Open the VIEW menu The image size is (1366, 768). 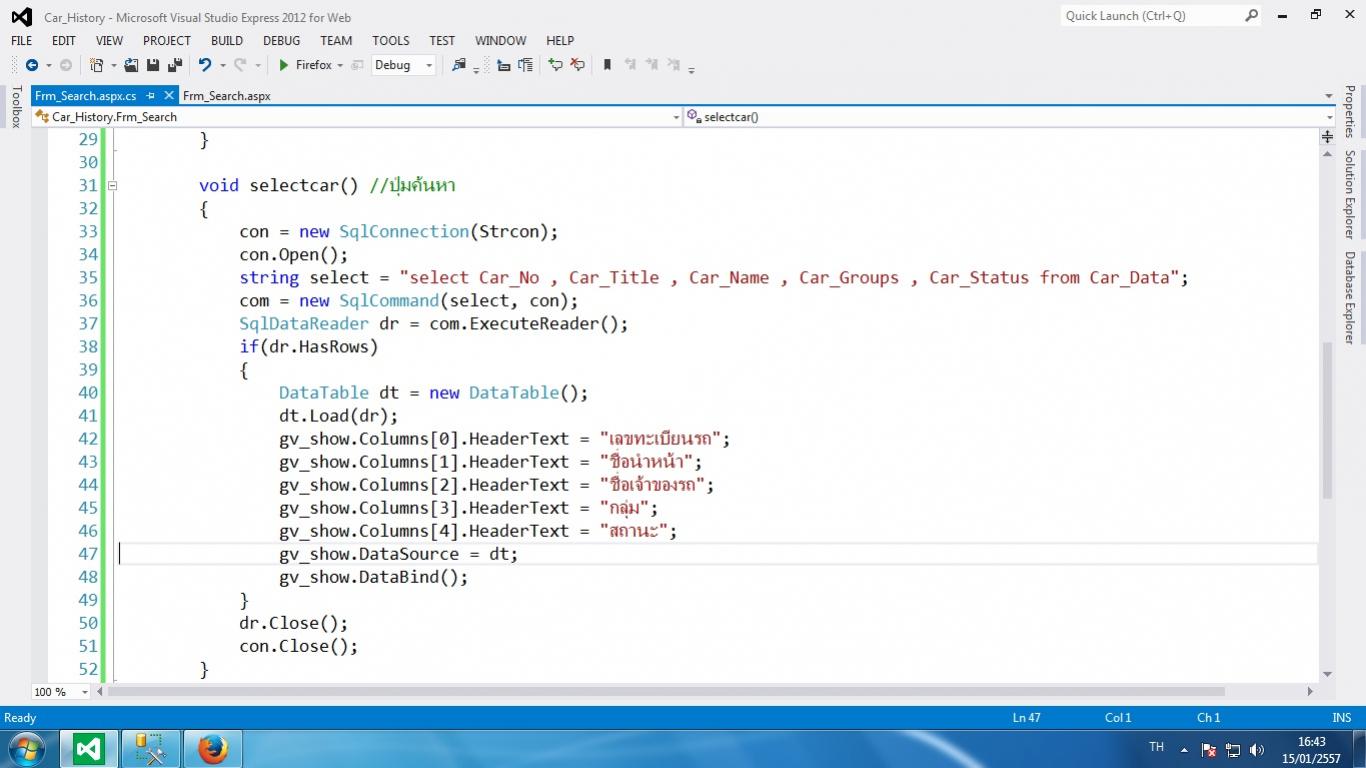109,41
